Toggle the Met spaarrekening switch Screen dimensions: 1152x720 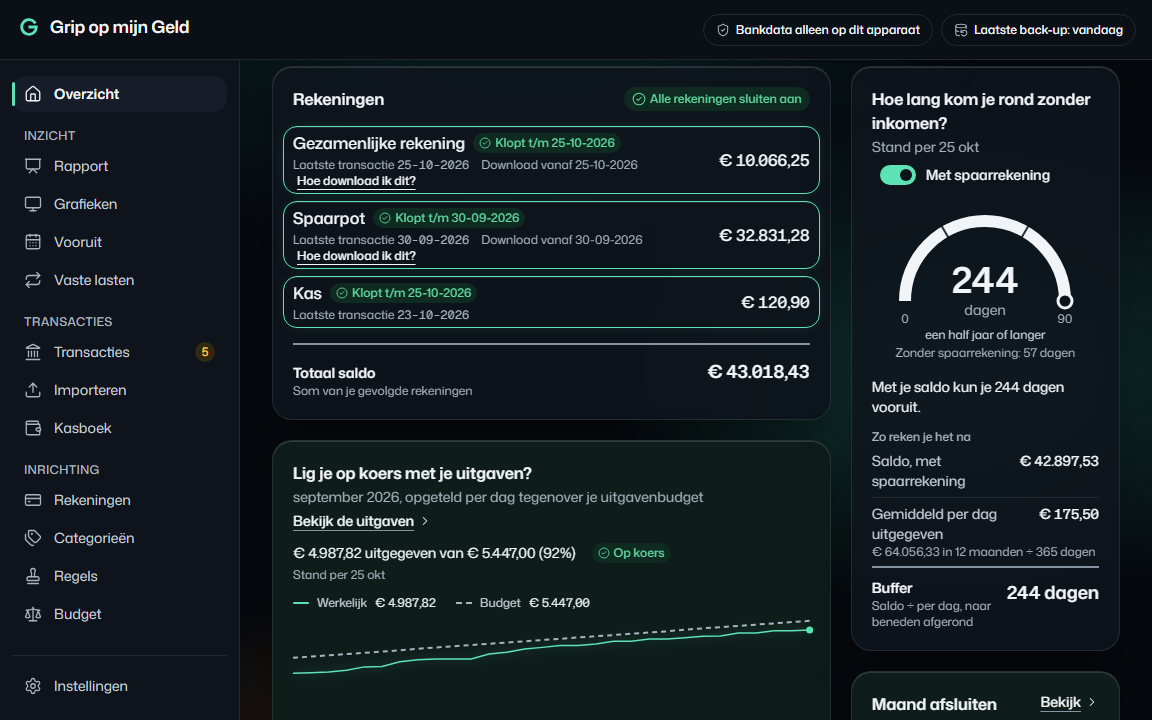point(898,175)
